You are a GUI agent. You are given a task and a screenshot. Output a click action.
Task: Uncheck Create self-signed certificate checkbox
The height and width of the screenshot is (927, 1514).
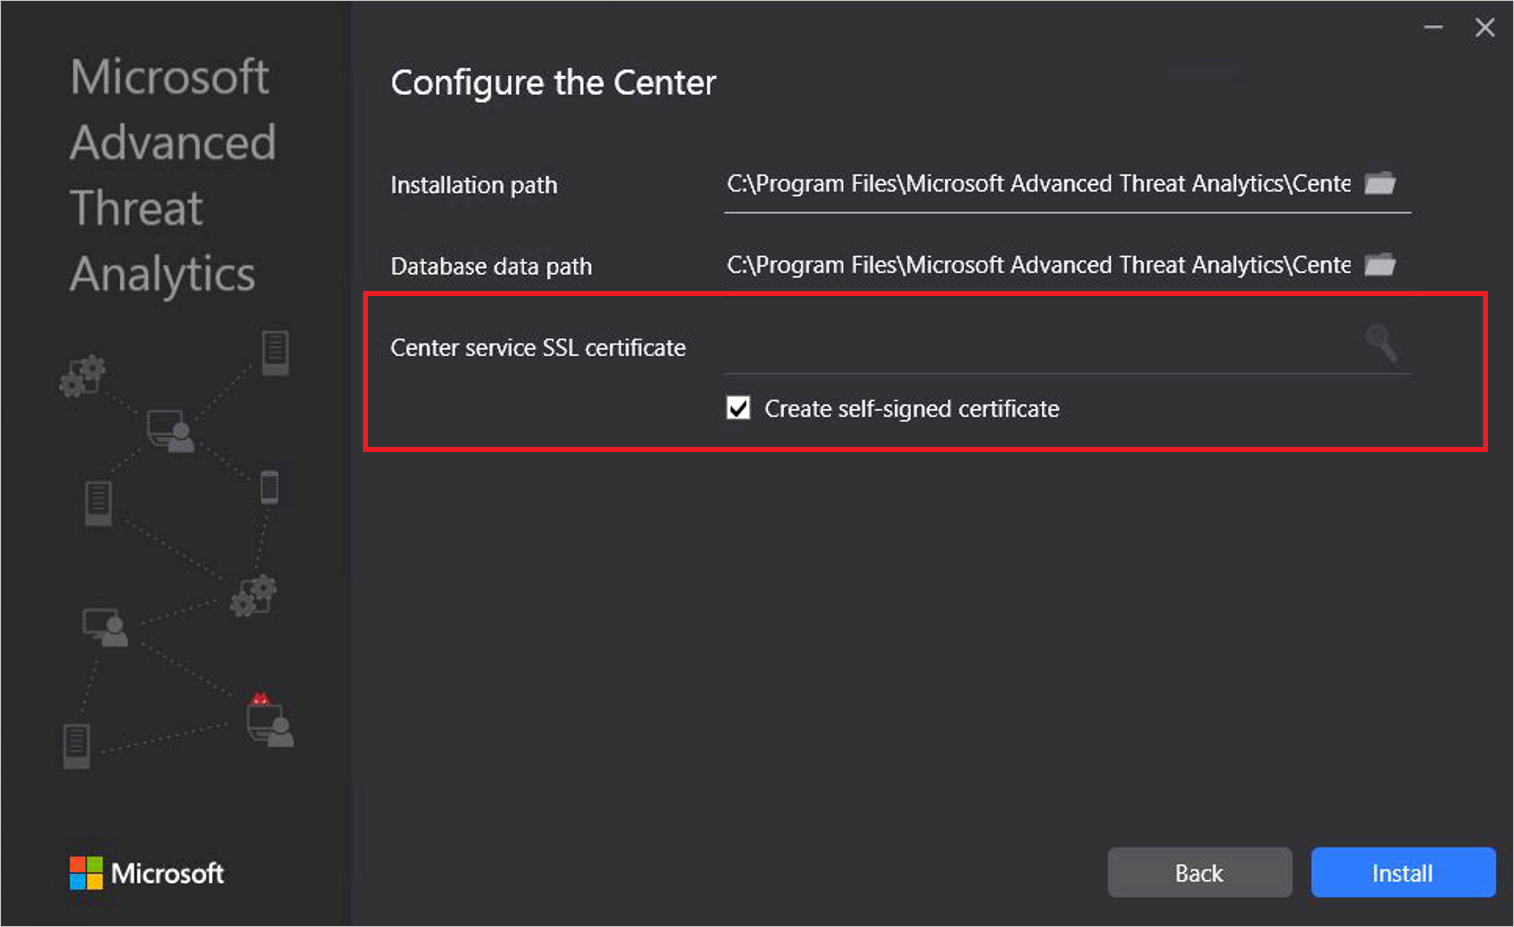738,408
